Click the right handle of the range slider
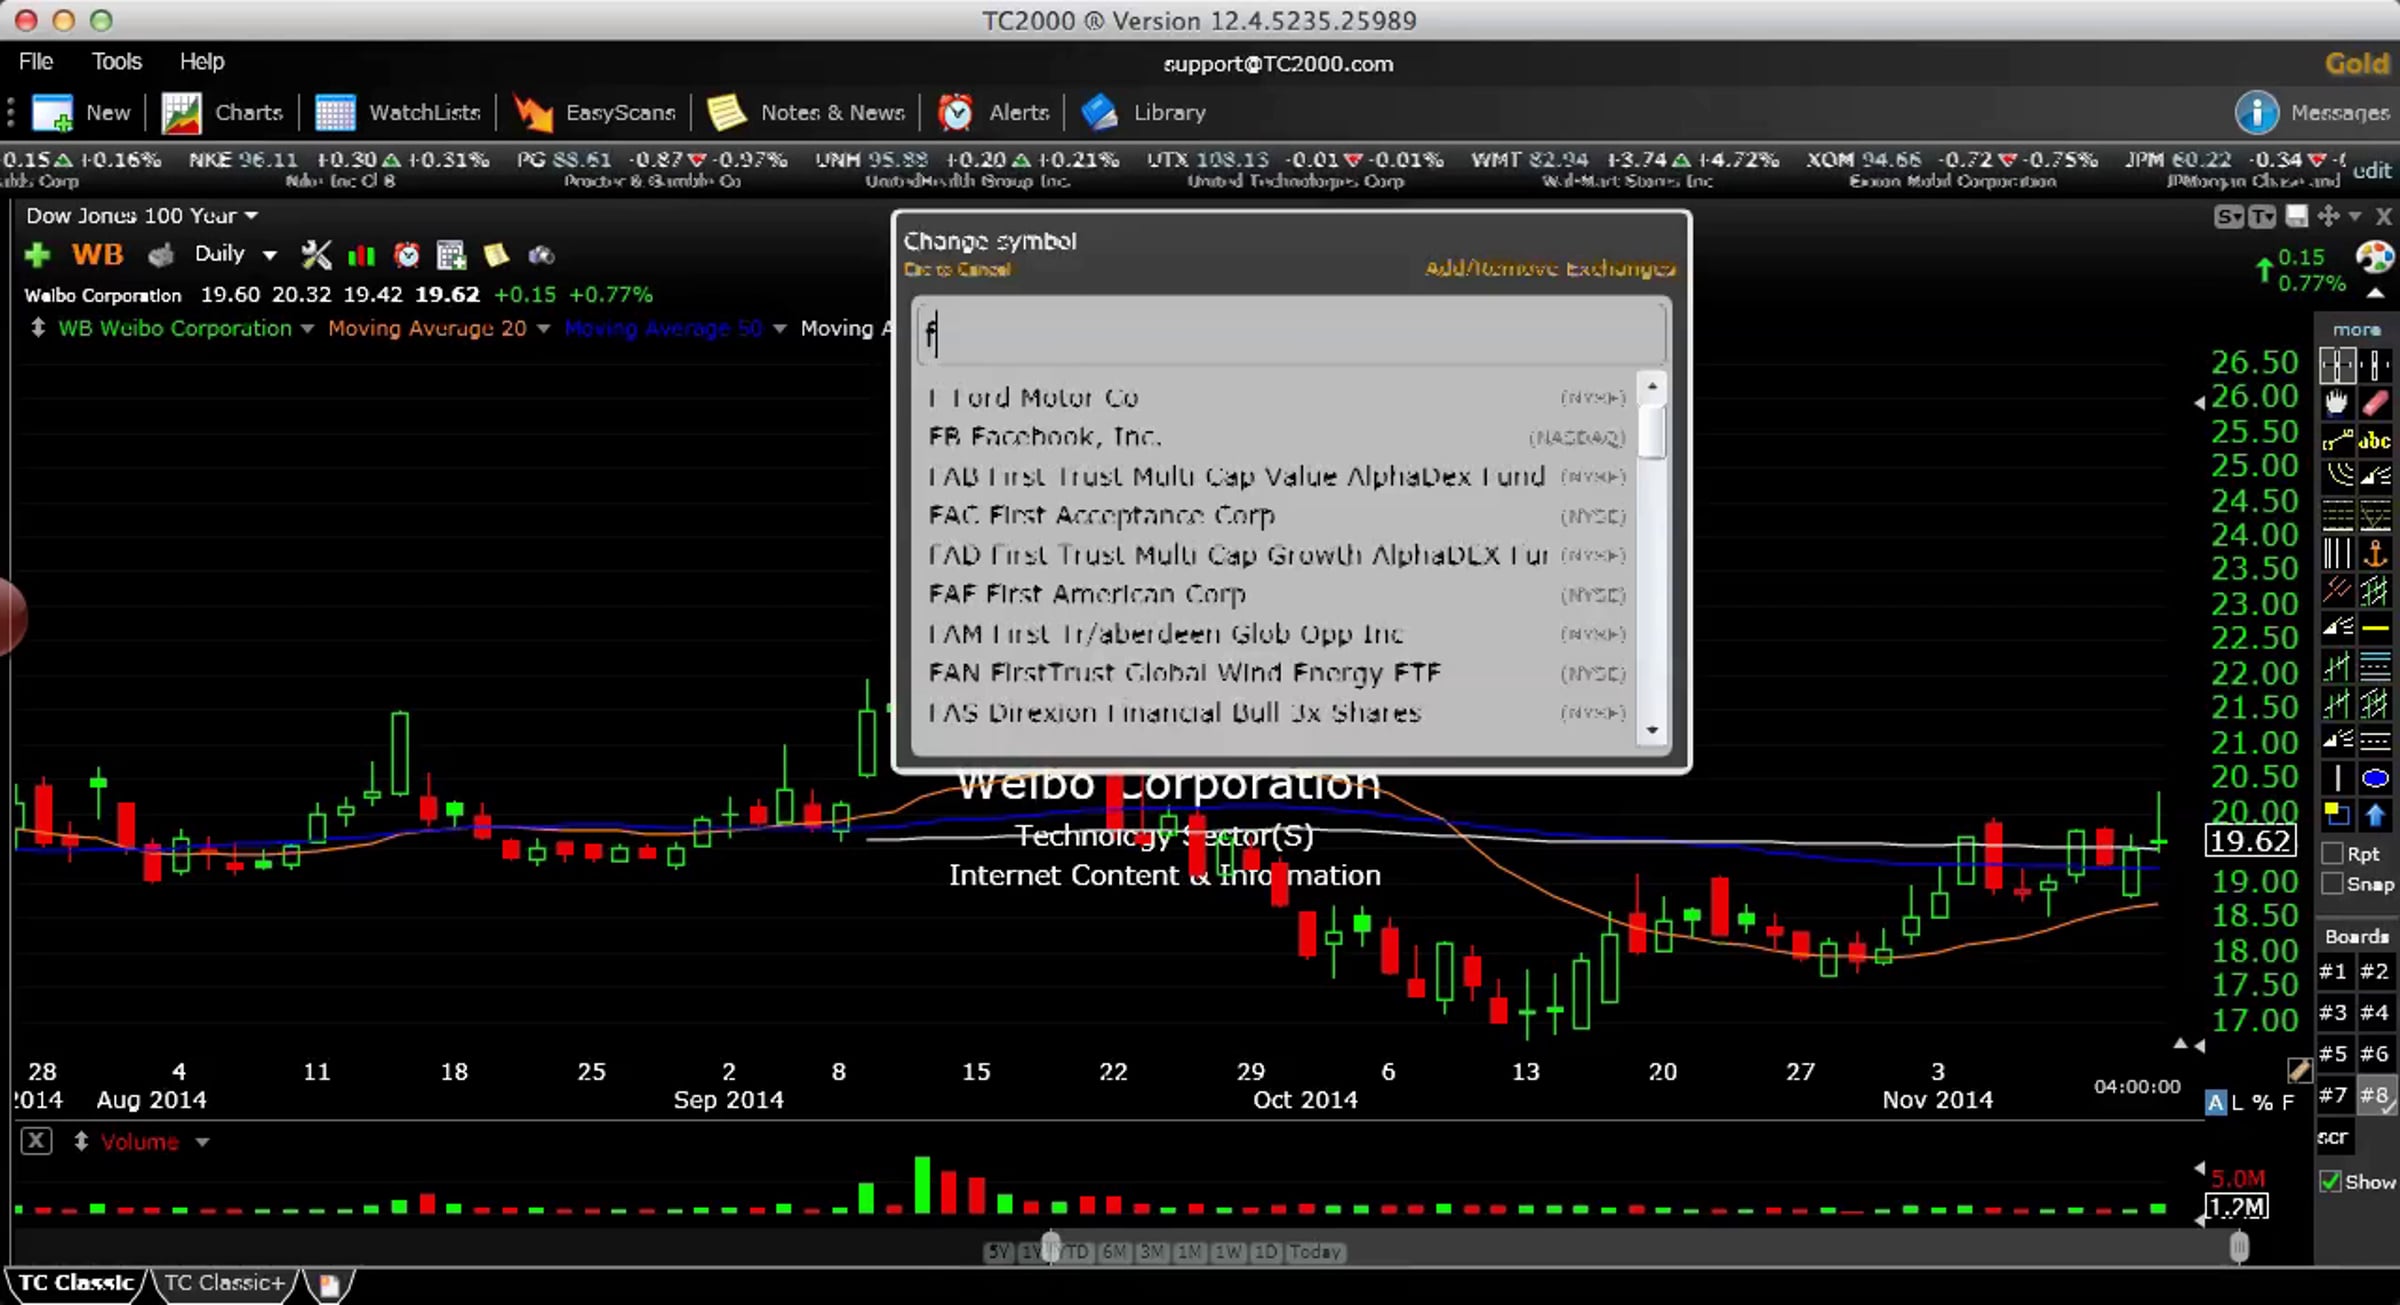The height and width of the screenshot is (1305, 2400). pos(2239,1246)
